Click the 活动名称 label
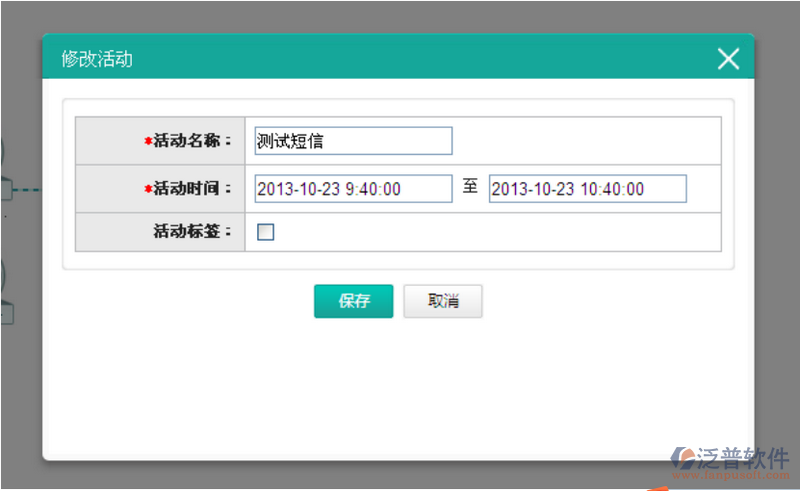The height and width of the screenshot is (491, 800). click(192, 141)
